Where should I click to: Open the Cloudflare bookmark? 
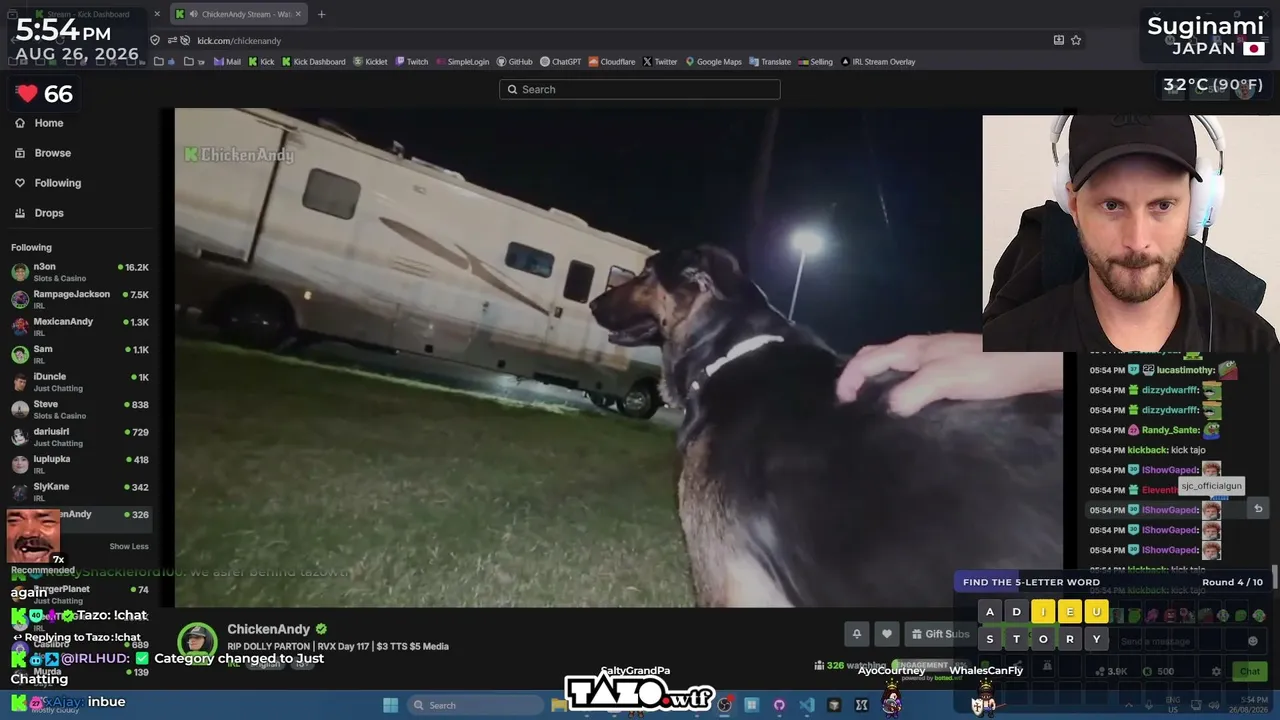click(612, 62)
